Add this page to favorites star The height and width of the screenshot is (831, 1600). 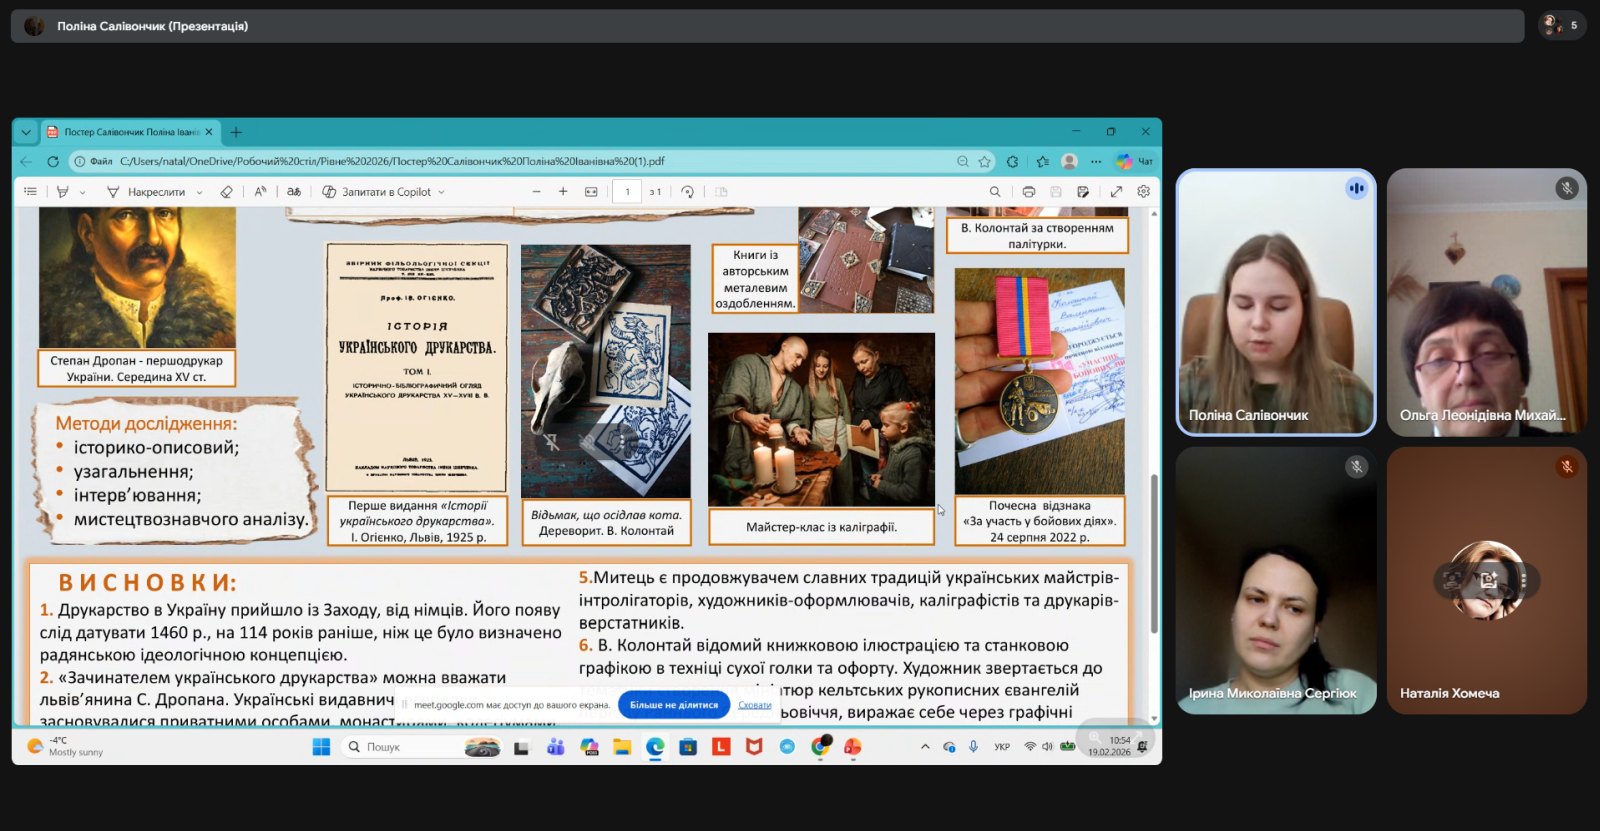(985, 161)
